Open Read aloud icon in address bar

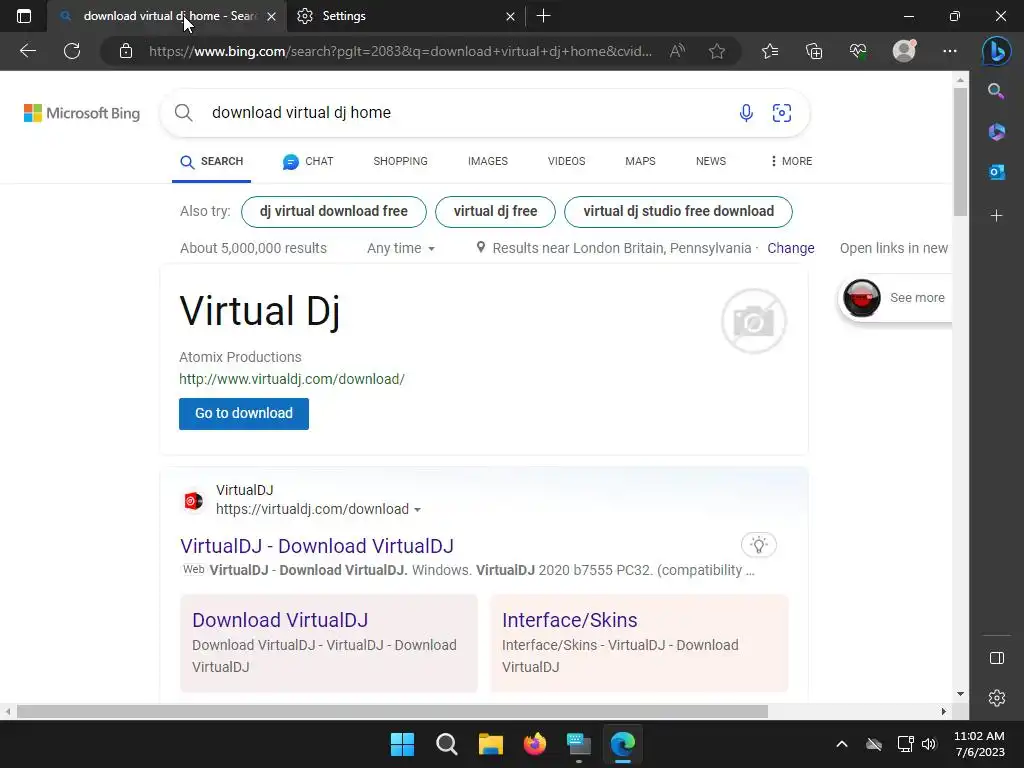[677, 51]
